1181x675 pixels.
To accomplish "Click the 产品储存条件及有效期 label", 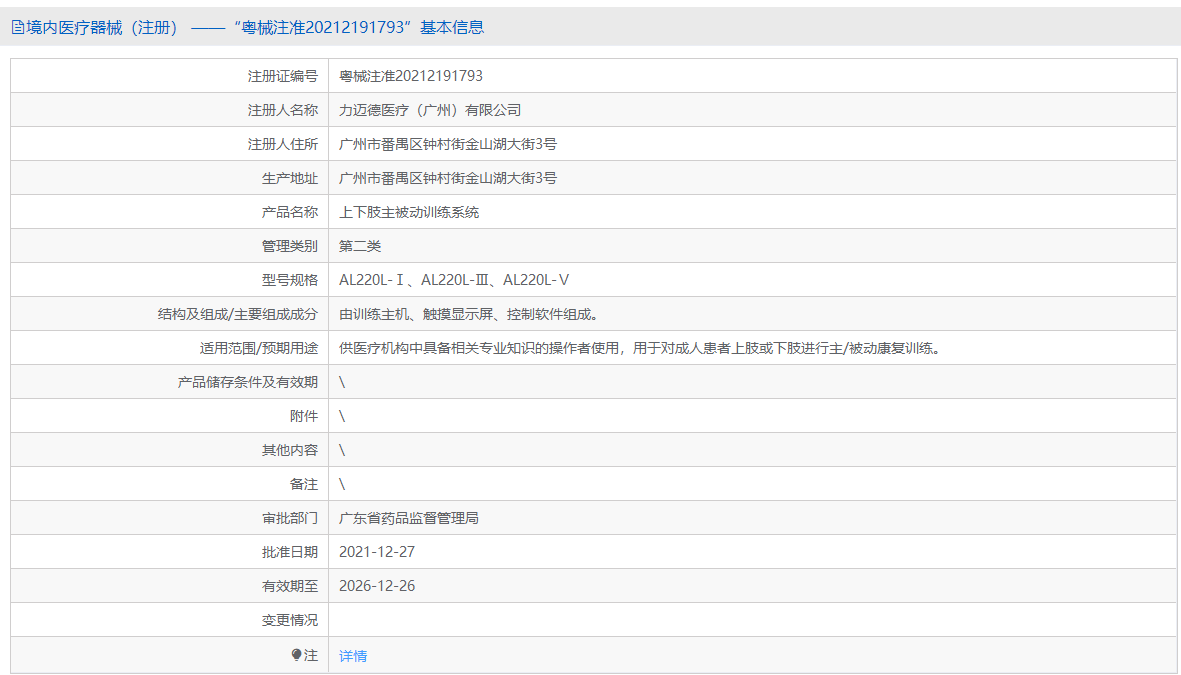I will tap(248, 382).
